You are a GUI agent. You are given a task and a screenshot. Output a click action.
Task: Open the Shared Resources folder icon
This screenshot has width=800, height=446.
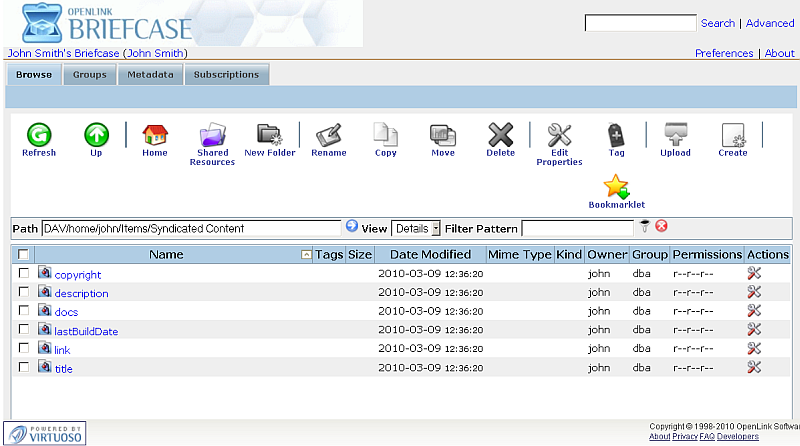pyautogui.click(x=212, y=135)
